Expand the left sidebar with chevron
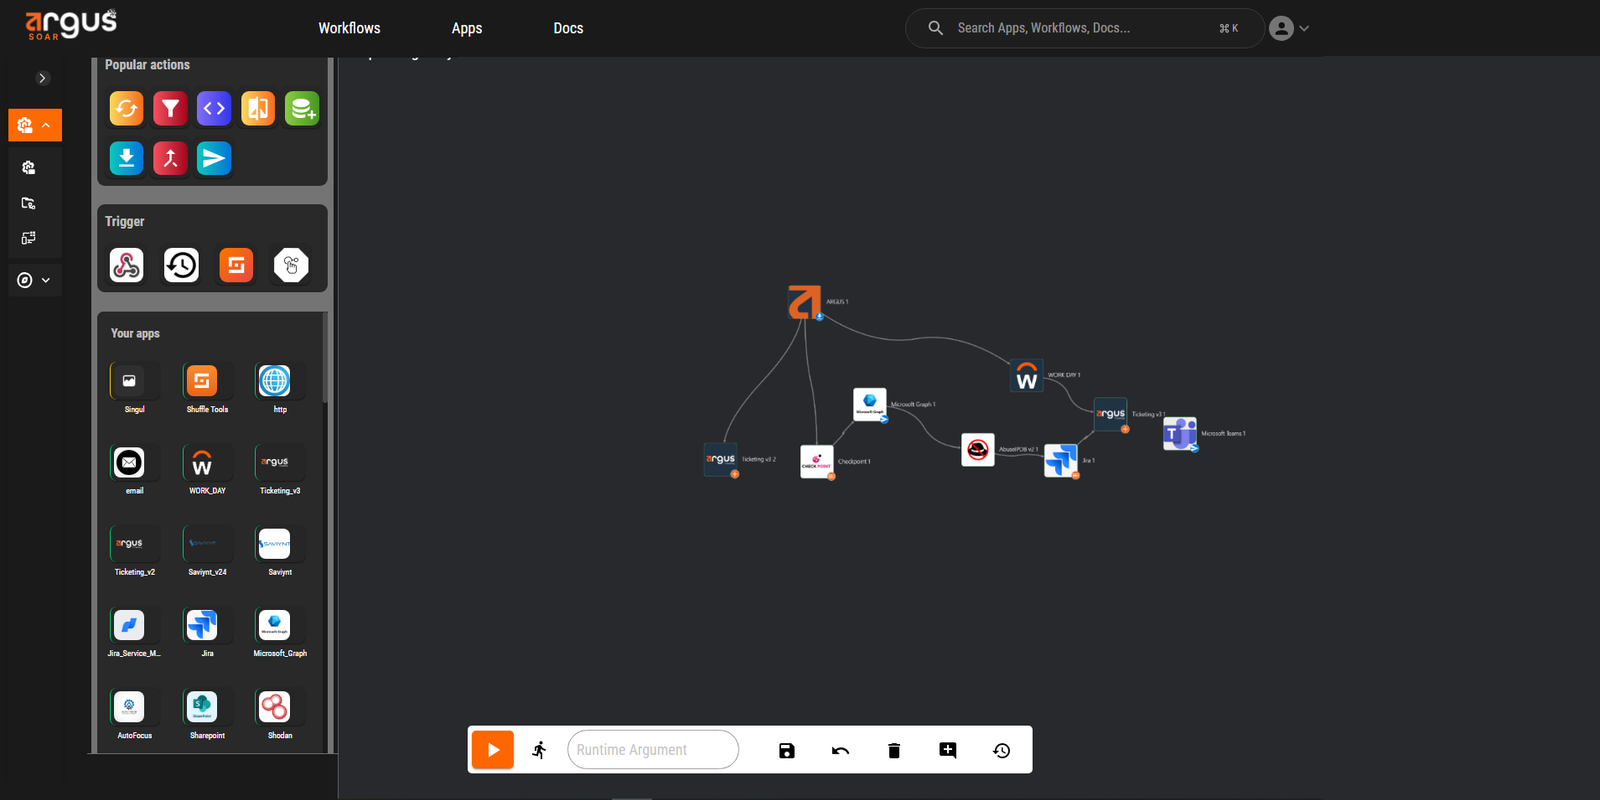 [x=42, y=78]
